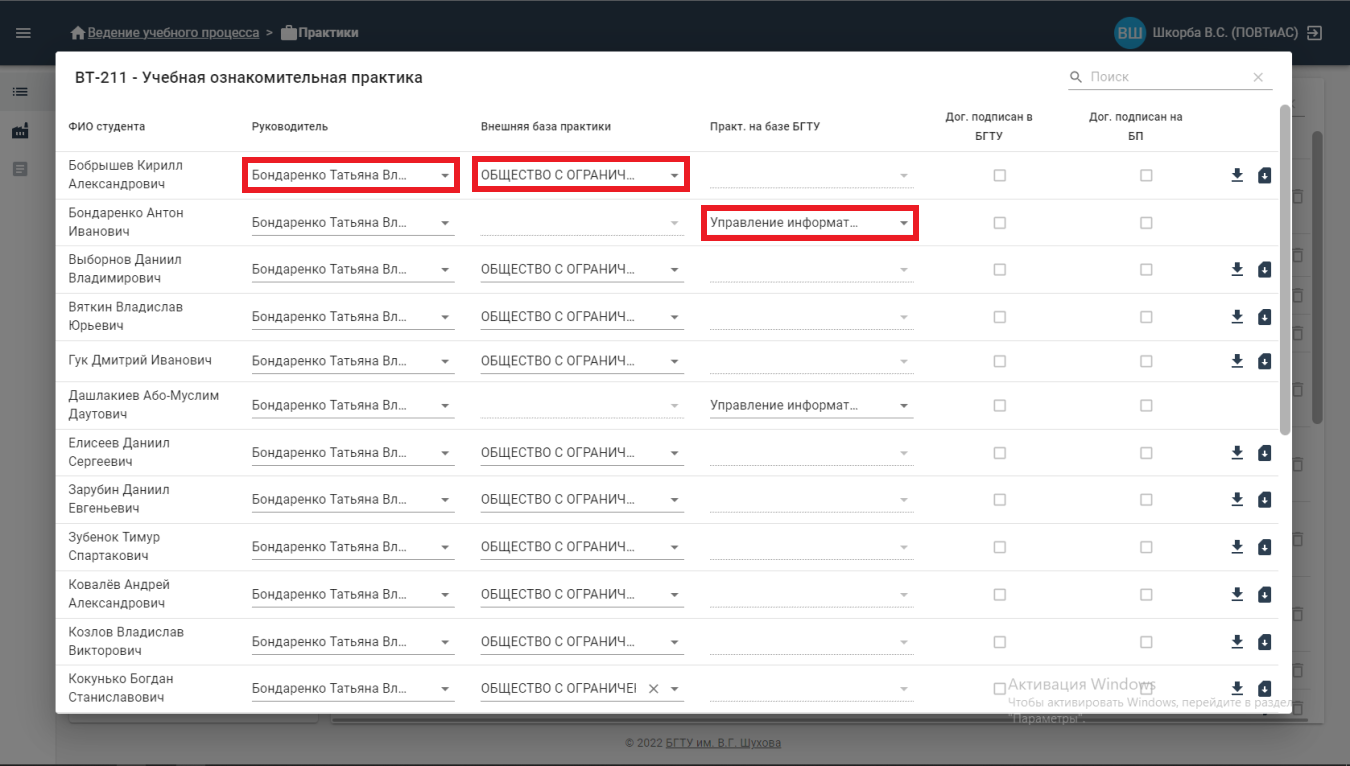Open Руководитель dropdown for Гук Дмитрий
This screenshot has width=1350, height=766.
(x=353, y=361)
